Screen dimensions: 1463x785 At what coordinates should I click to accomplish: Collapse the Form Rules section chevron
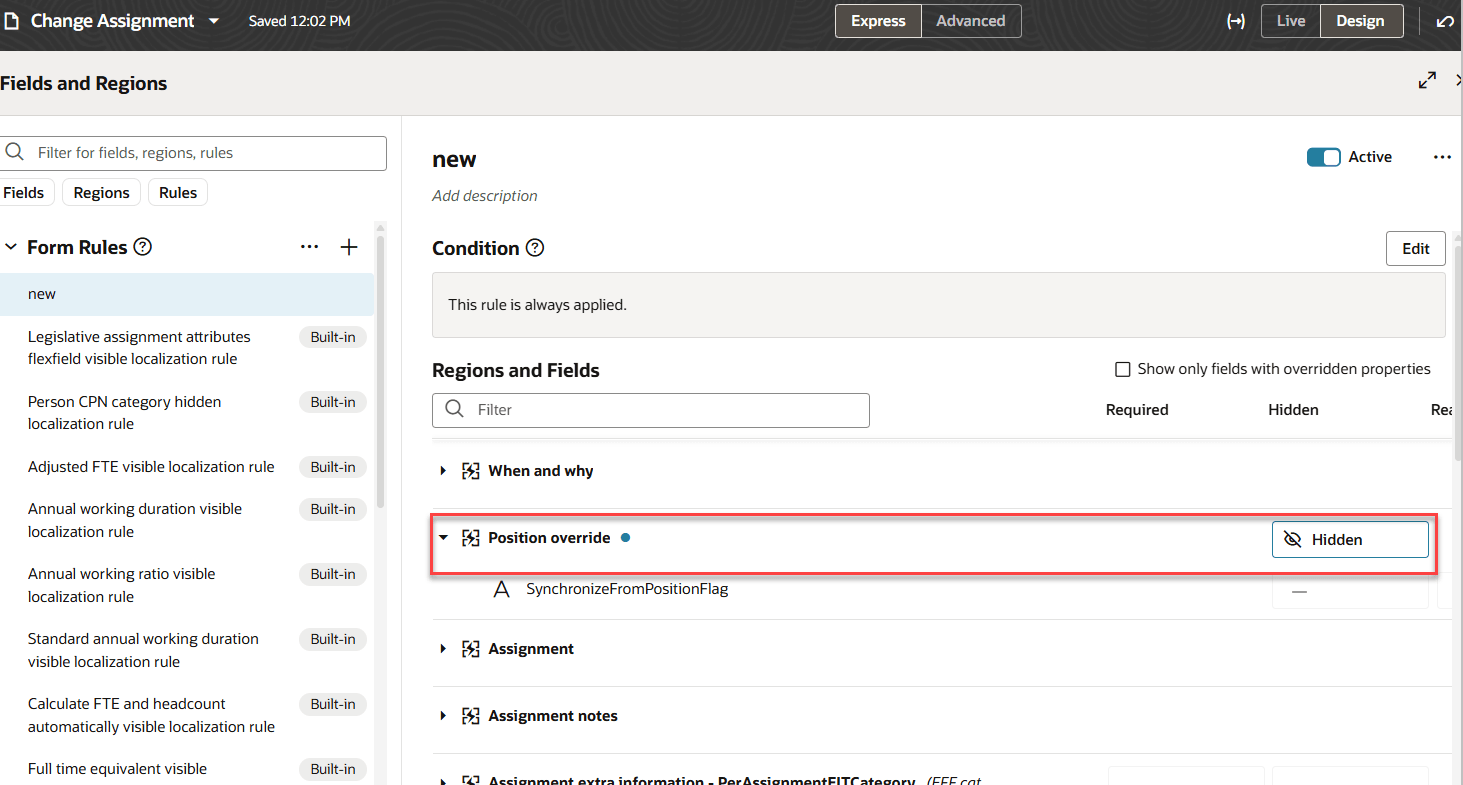(x=11, y=247)
